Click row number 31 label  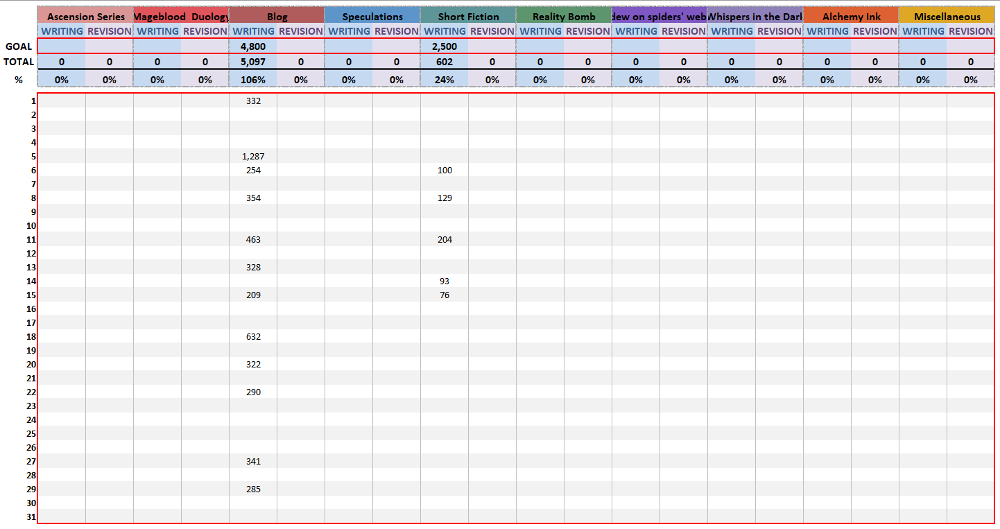pyautogui.click(x=30, y=516)
